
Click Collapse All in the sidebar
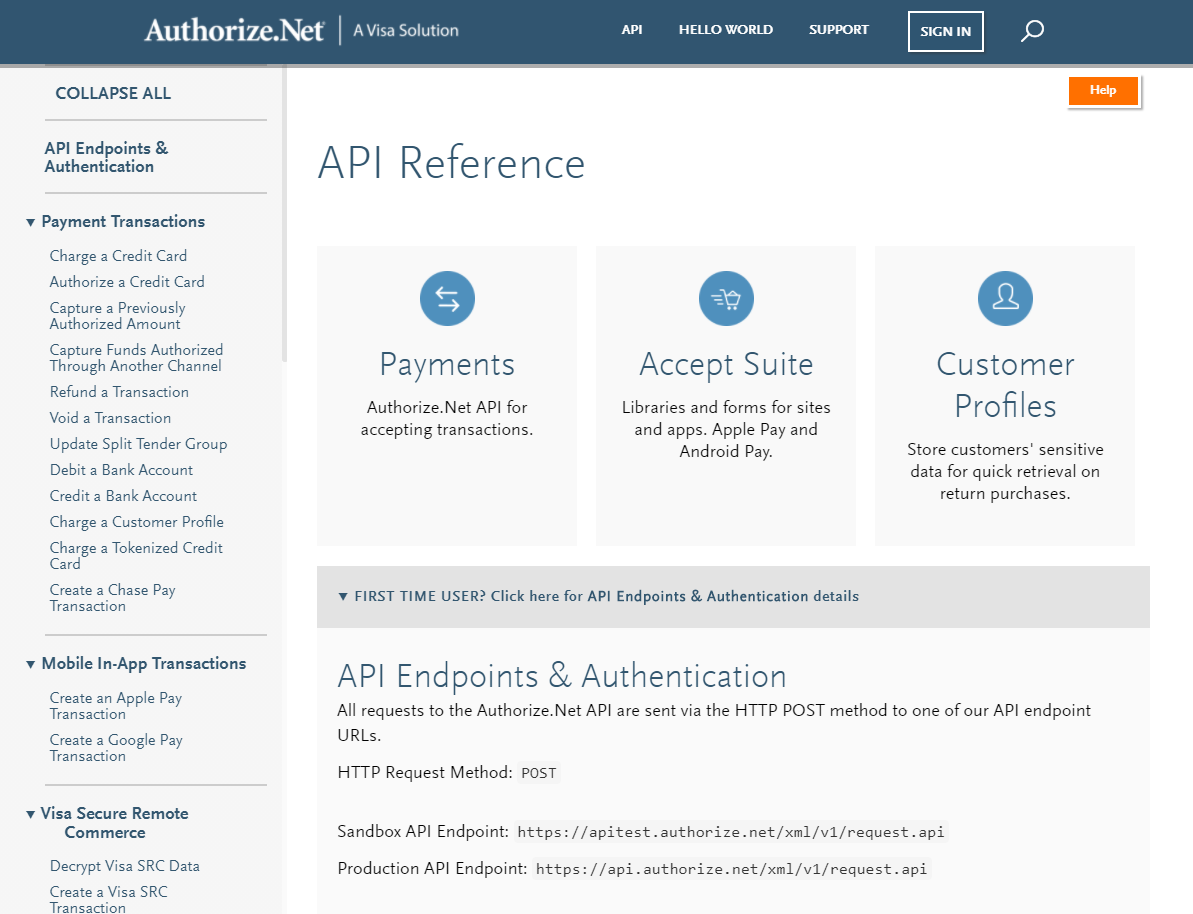point(113,93)
